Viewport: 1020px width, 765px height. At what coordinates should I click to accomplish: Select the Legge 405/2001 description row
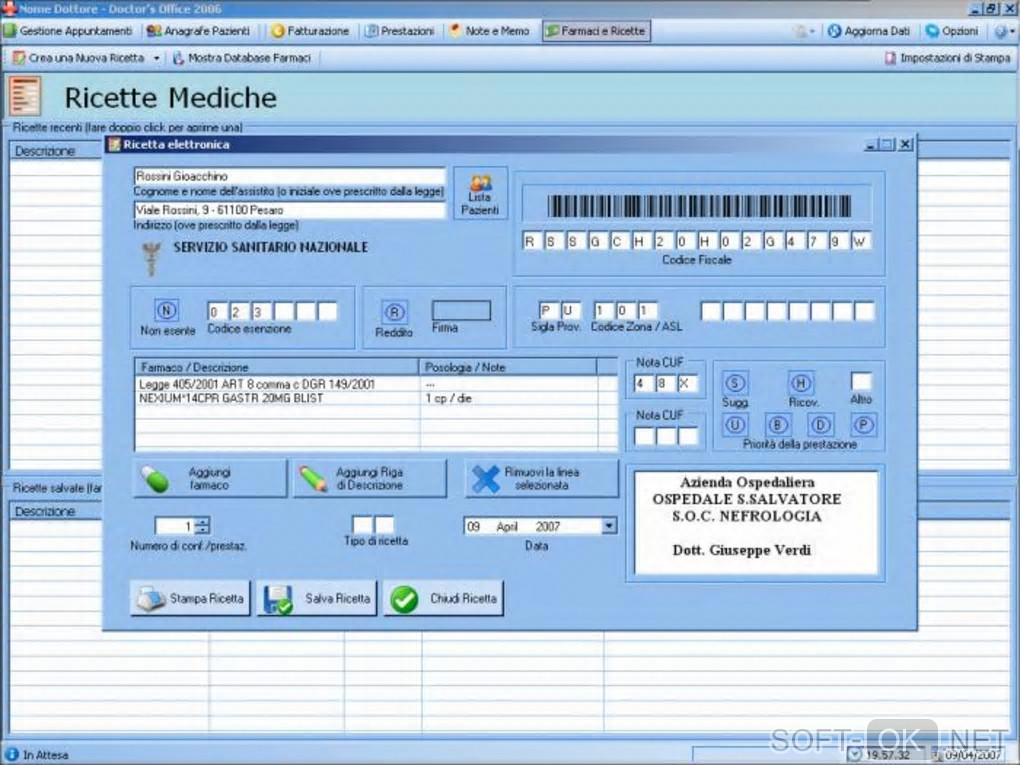(375, 384)
